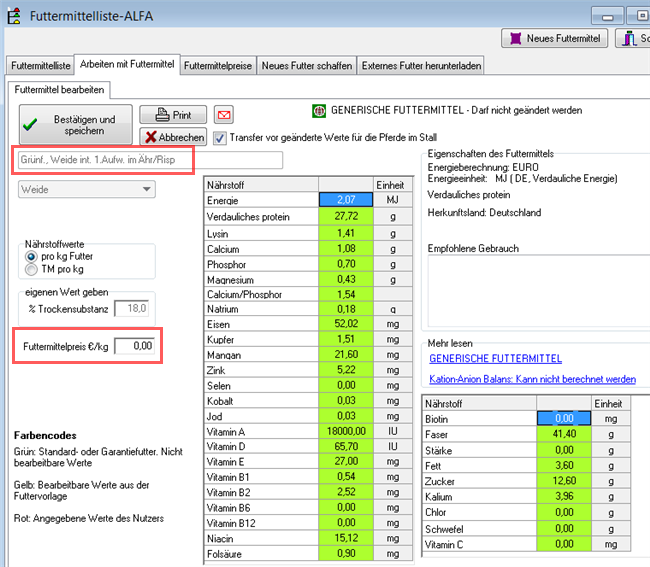Select TM pro kg radio button

point(31,269)
